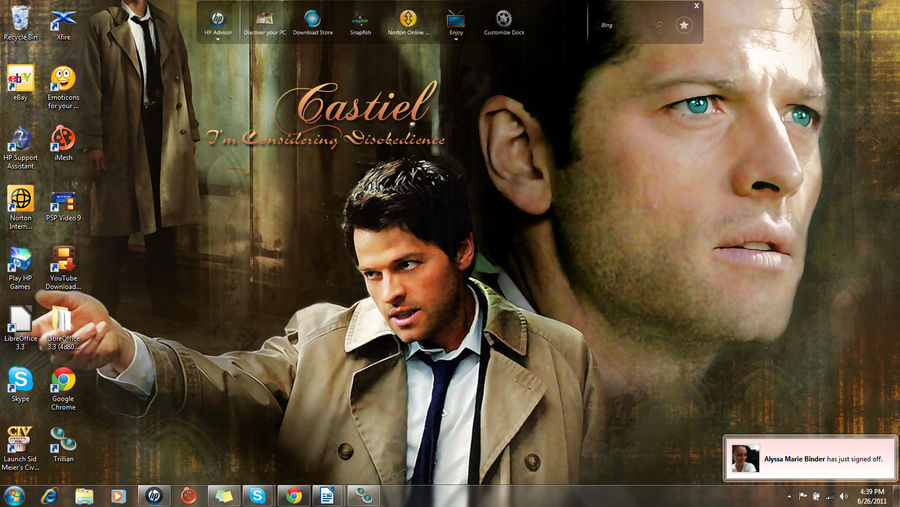Launch Sid Meier's Civ desktop shortcut

(x=20, y=448)
